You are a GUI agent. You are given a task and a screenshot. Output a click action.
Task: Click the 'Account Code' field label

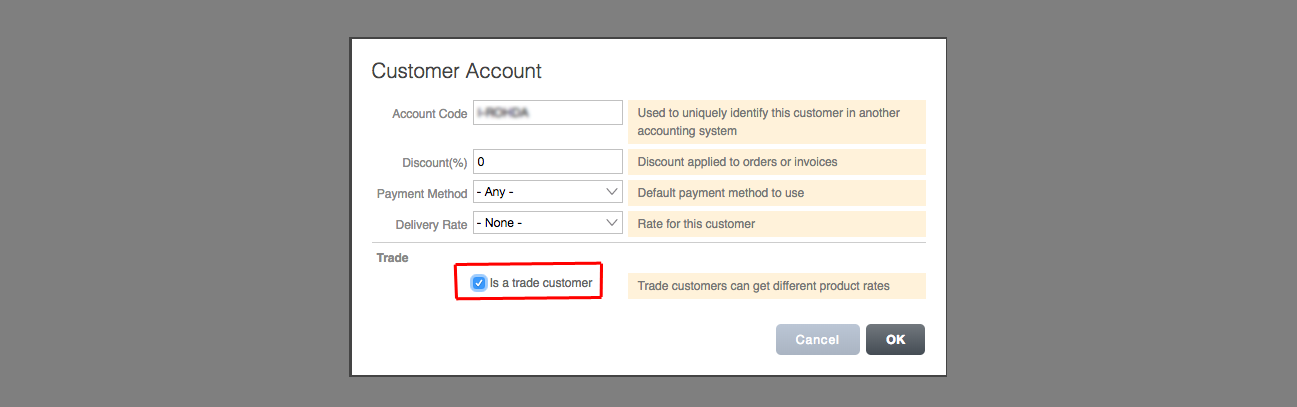(x=429, y=114)
